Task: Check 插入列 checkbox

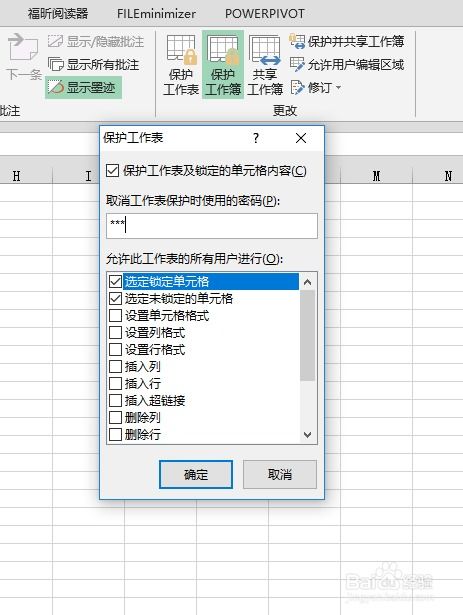Action: tap(115, 366)
